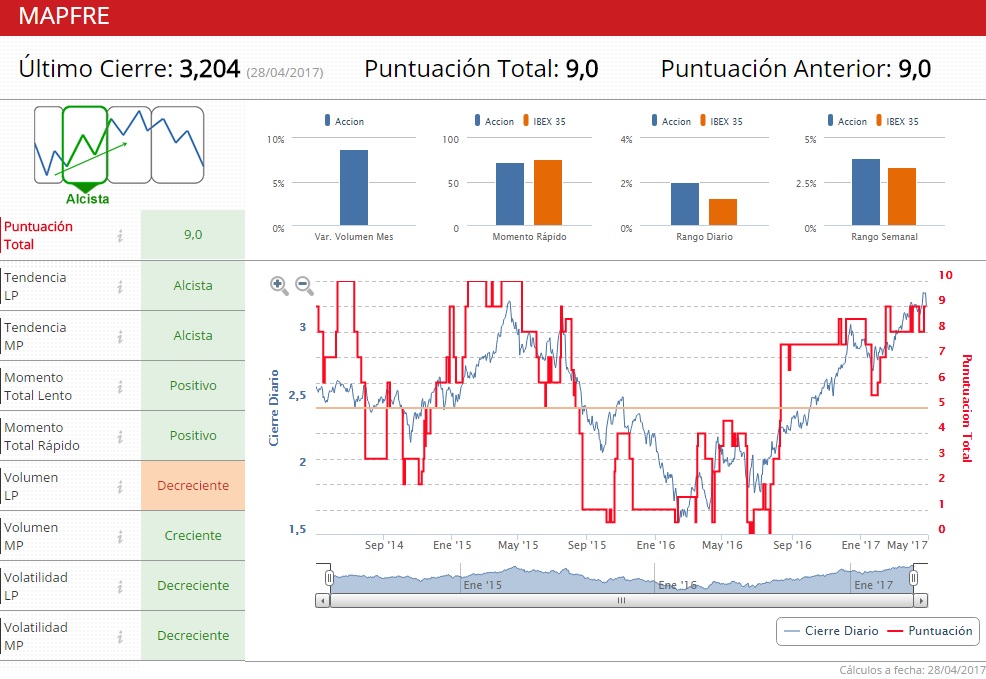Open info icon for Puntuación Total row
Screen dimensions: 986x679
tap(119, 236)
